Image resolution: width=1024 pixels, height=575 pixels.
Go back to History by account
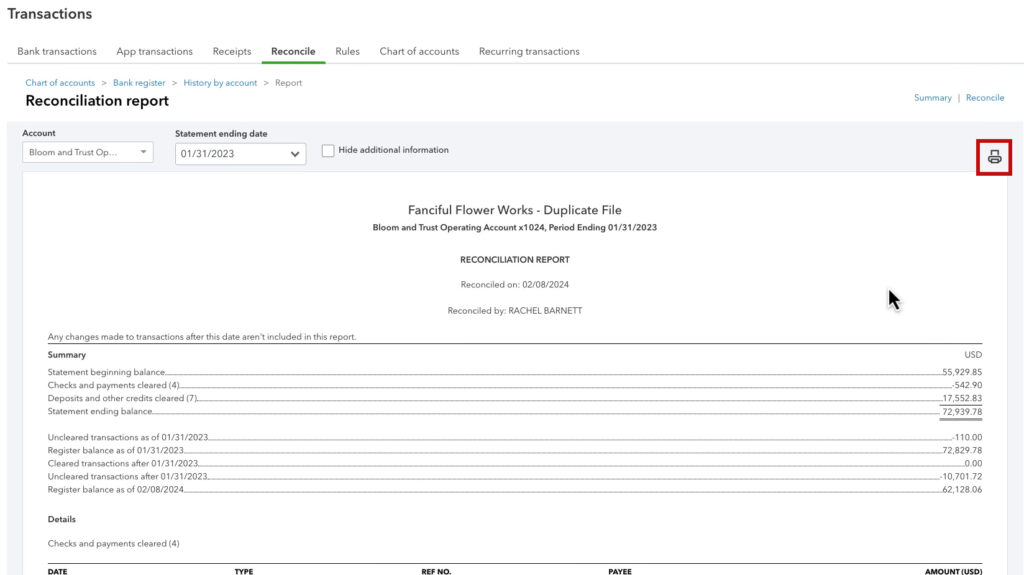click(x=220, y=83)
